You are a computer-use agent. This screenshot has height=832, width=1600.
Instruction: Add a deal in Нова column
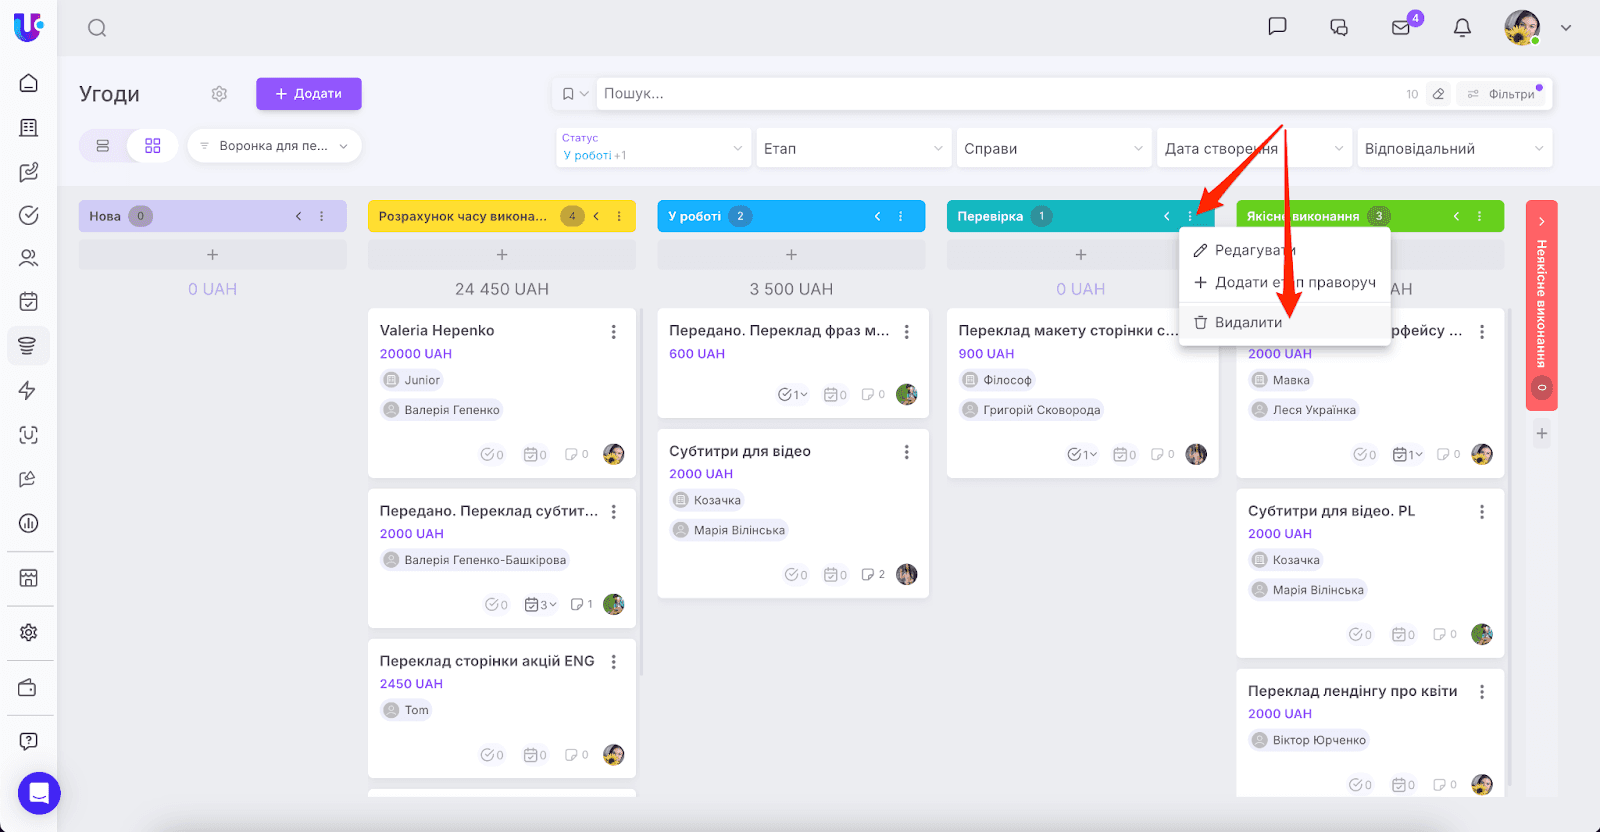213,255
